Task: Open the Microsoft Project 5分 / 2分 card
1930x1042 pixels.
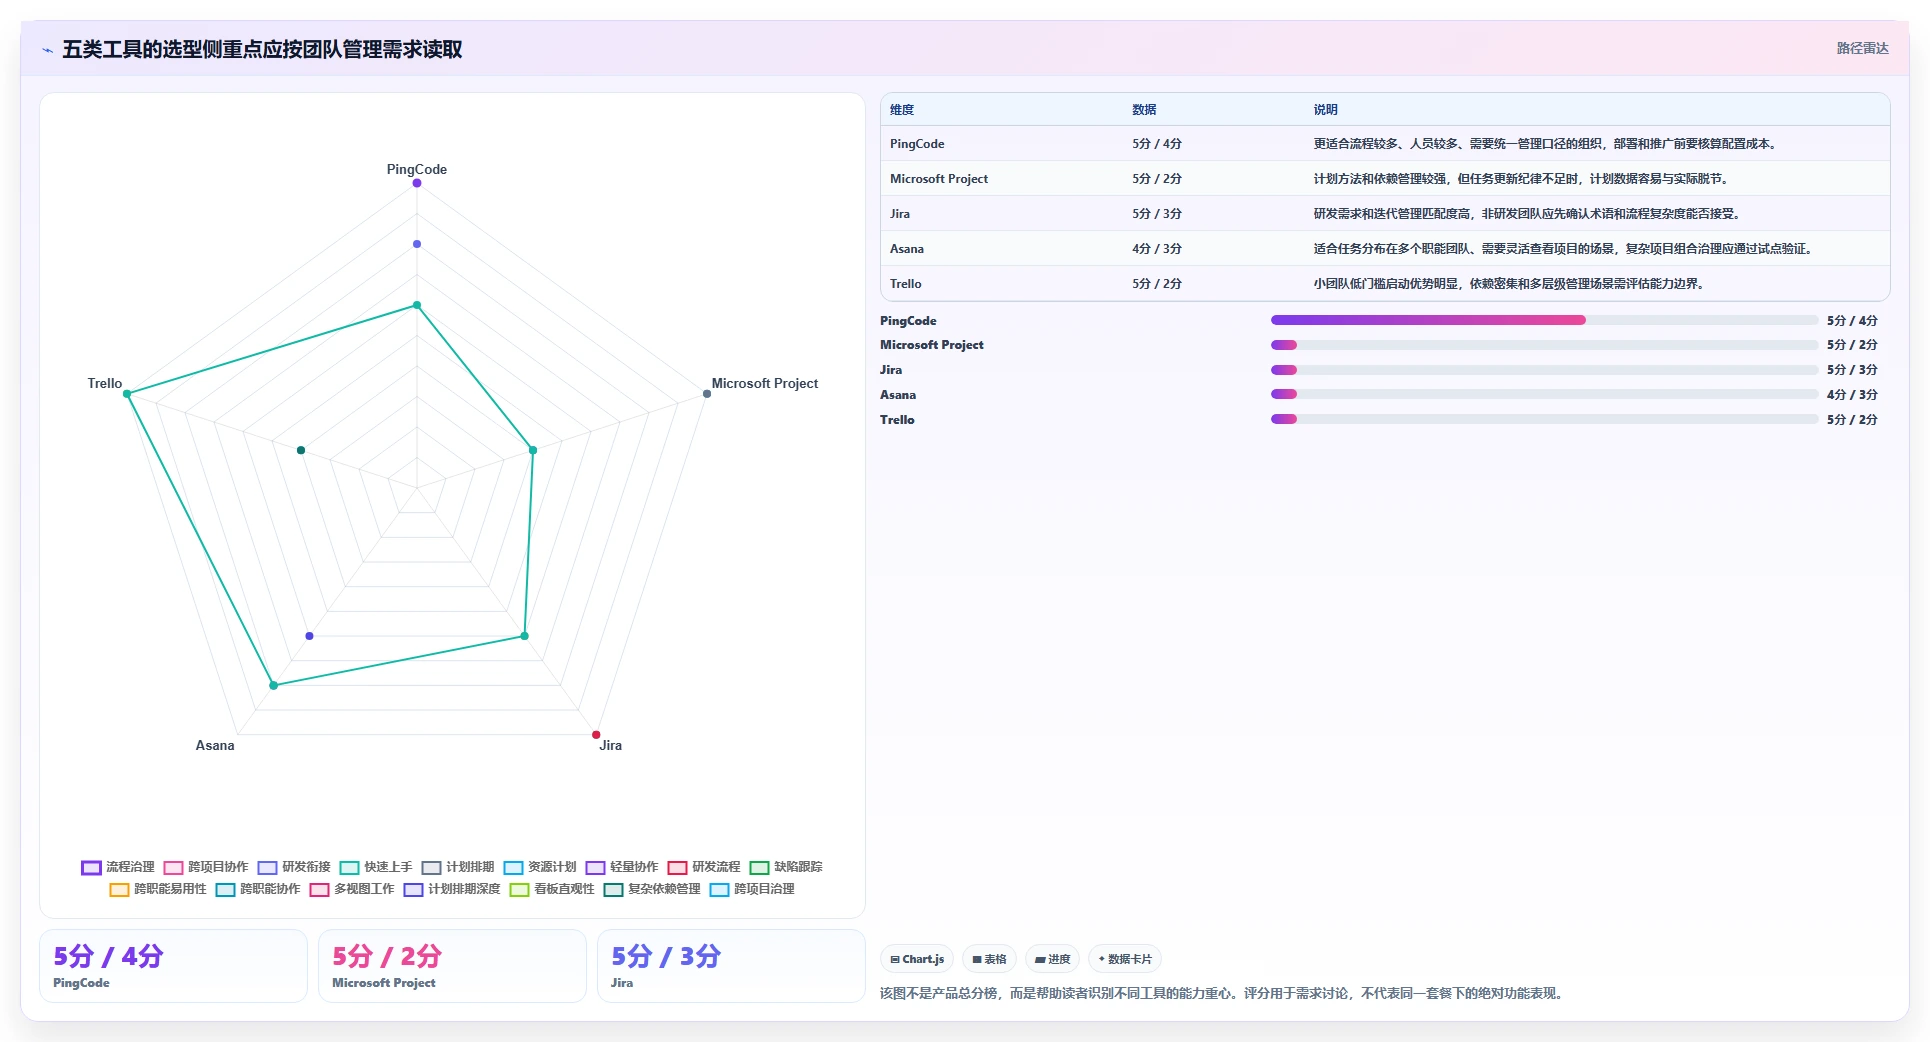Action: pyautogui.click(x=452, y=966)
